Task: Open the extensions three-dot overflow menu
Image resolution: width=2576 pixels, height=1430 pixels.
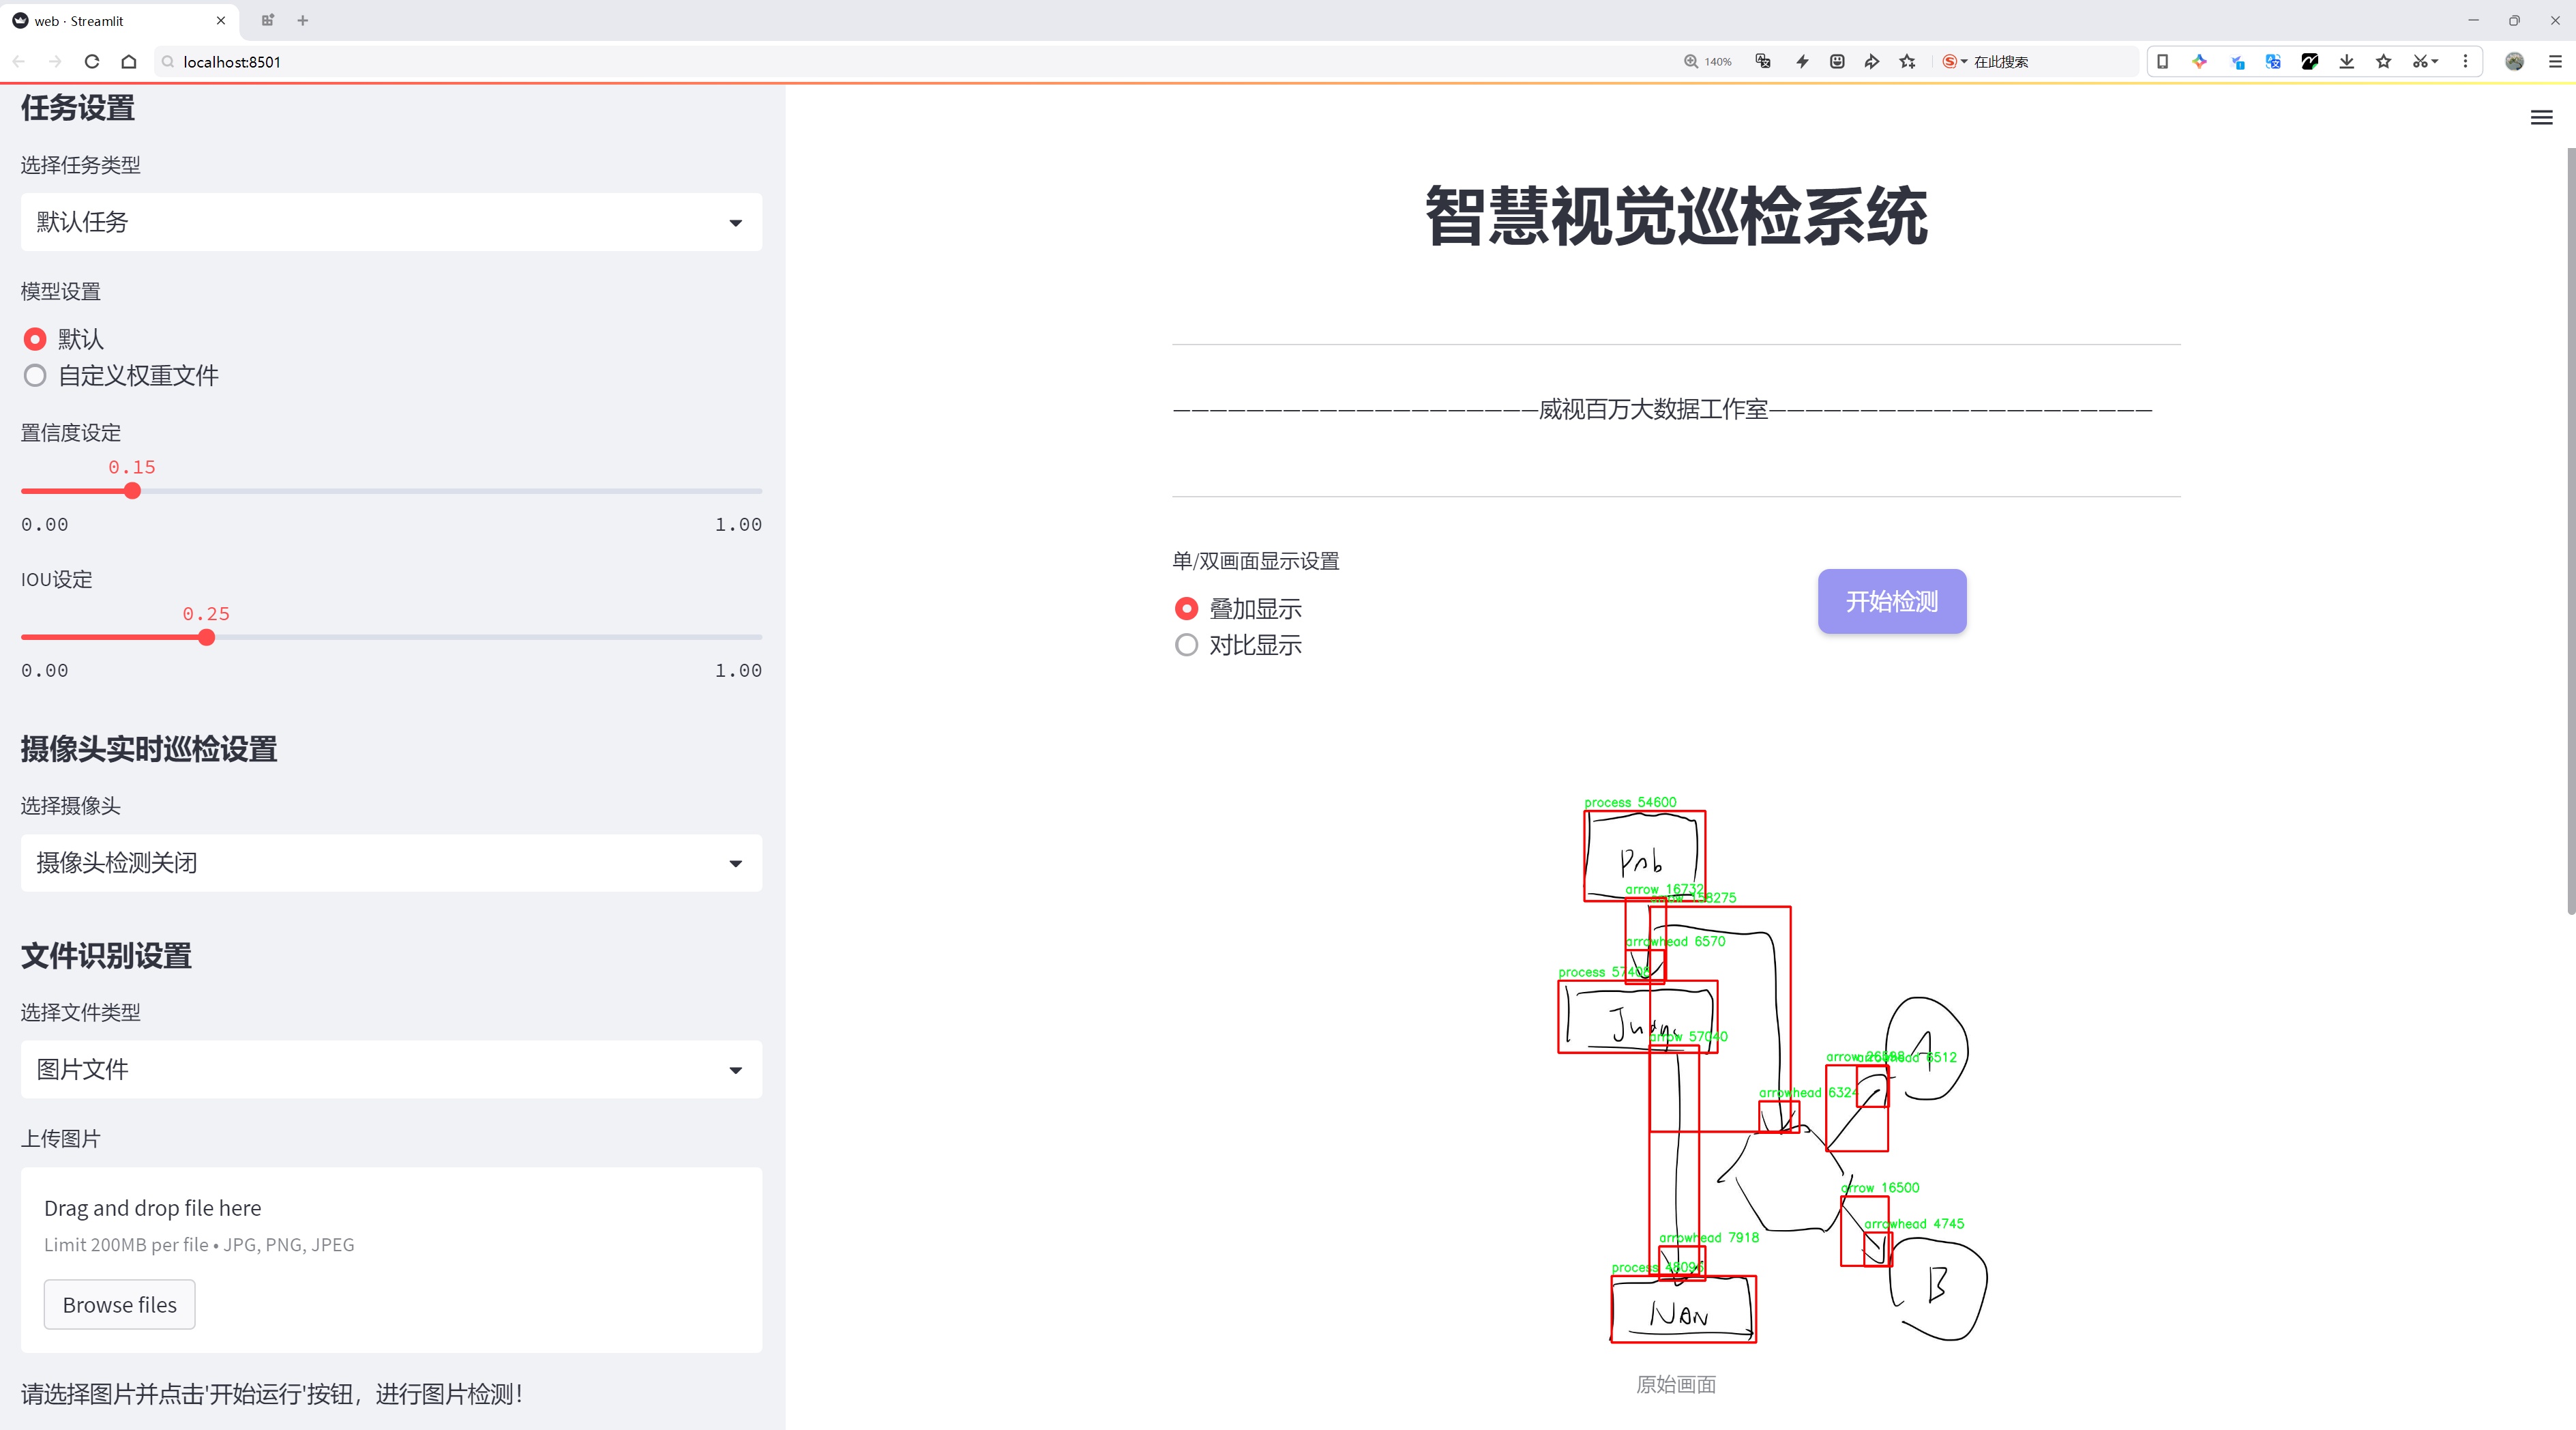Action: pos(2465,61)
